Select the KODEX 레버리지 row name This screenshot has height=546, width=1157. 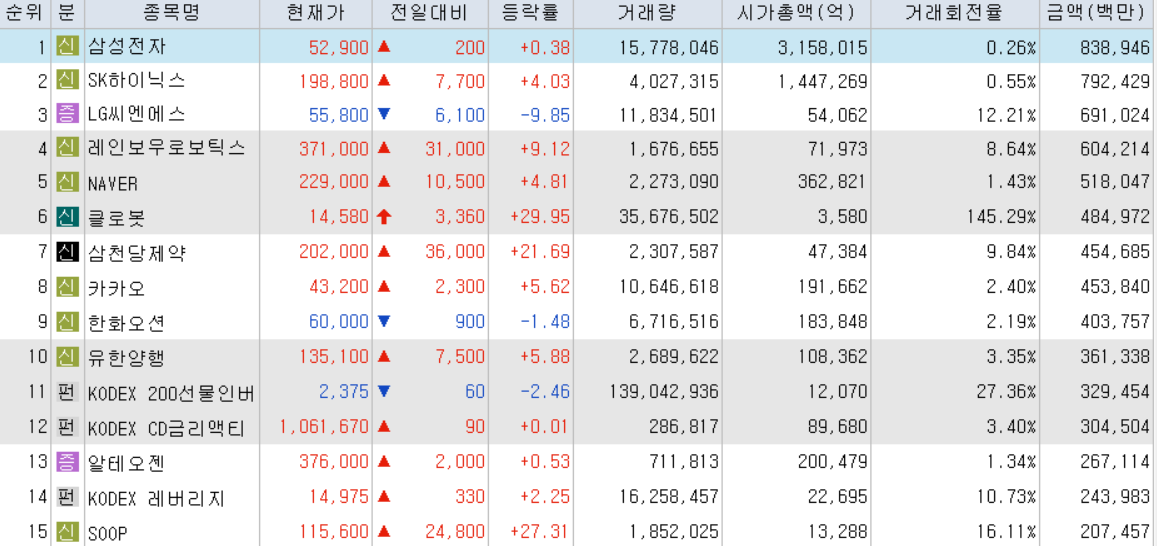(156, 498)
